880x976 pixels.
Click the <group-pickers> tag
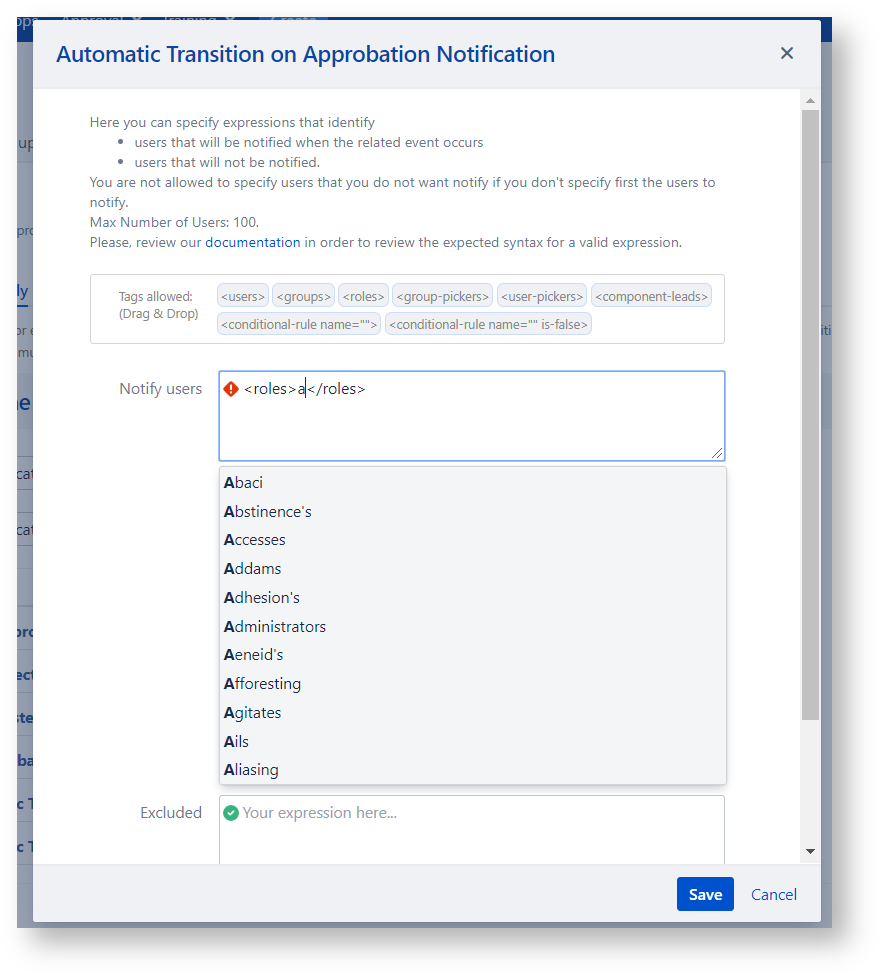click(442, 296)
